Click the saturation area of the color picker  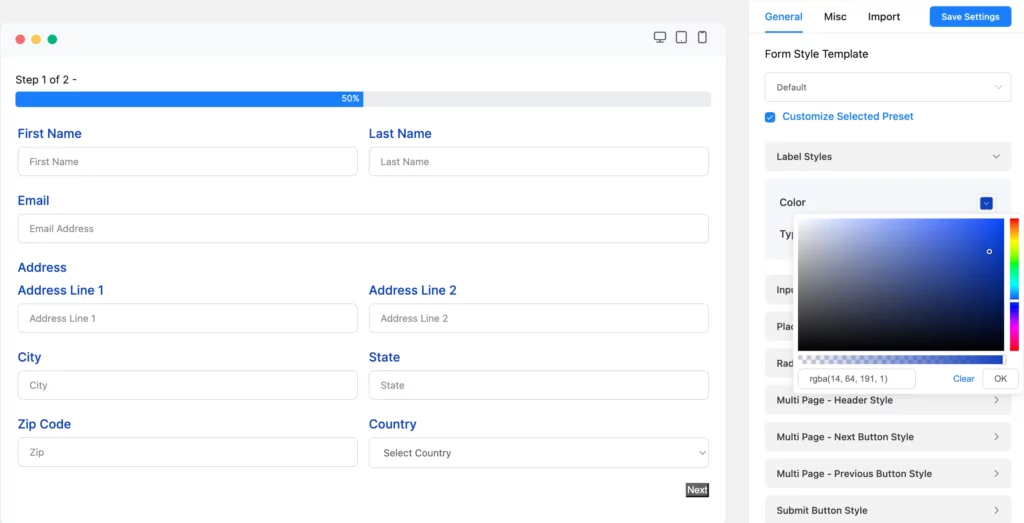pos(901,285)
